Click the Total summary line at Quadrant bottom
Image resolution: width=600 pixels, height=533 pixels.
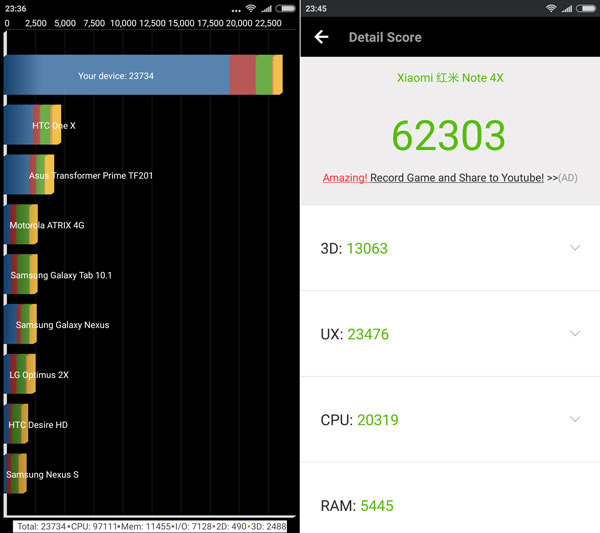coord(152,526)
